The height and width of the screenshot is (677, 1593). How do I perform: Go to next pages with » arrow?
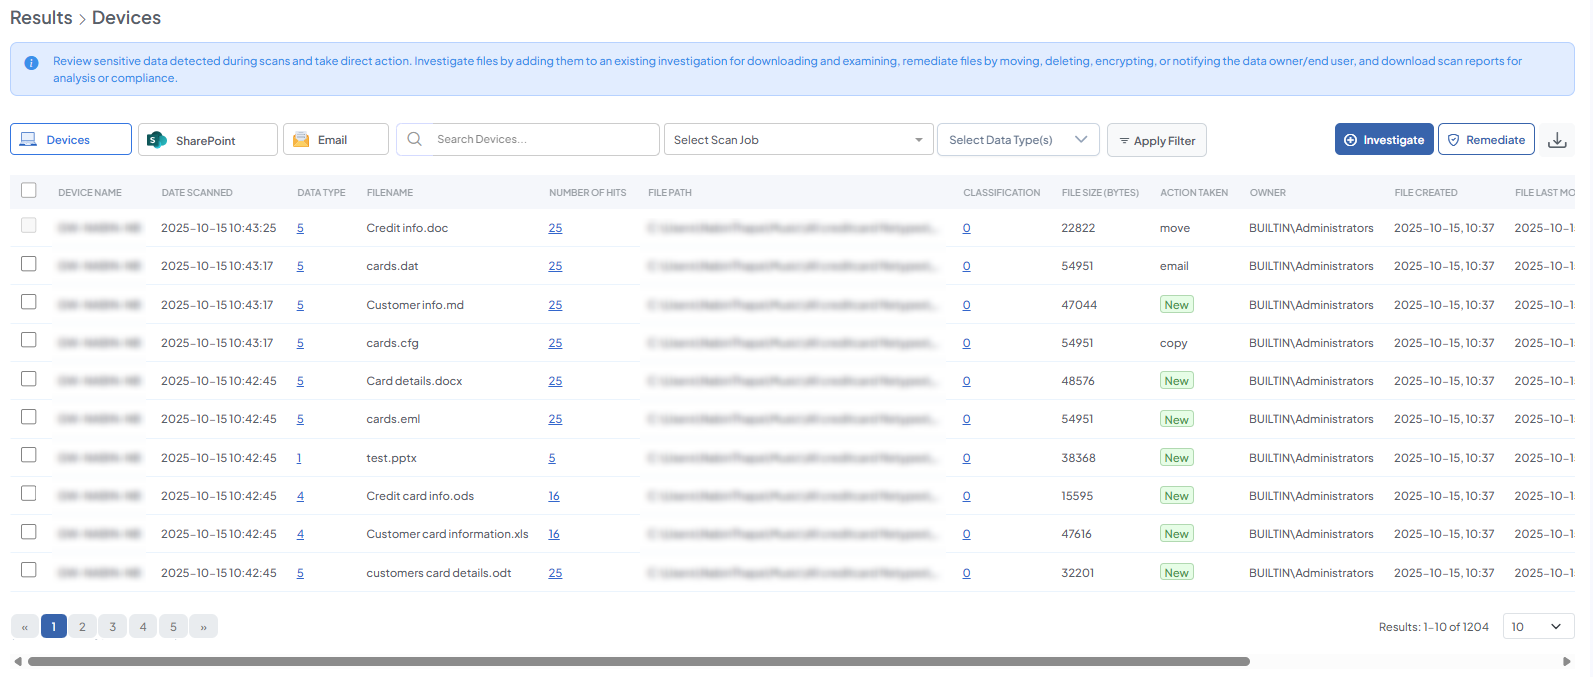[203, 627]
